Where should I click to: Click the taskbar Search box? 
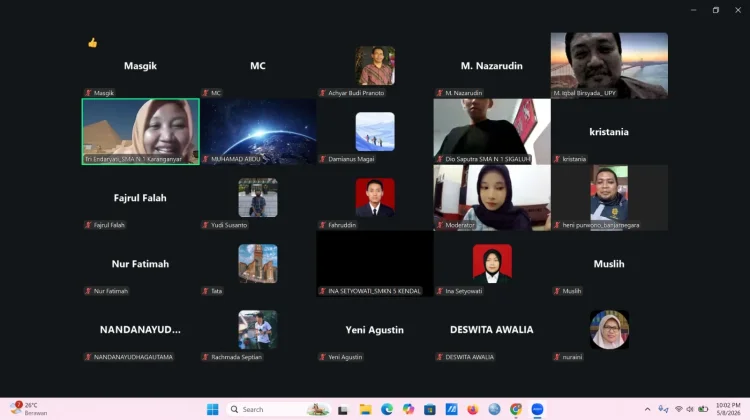[x=278, y=409]
